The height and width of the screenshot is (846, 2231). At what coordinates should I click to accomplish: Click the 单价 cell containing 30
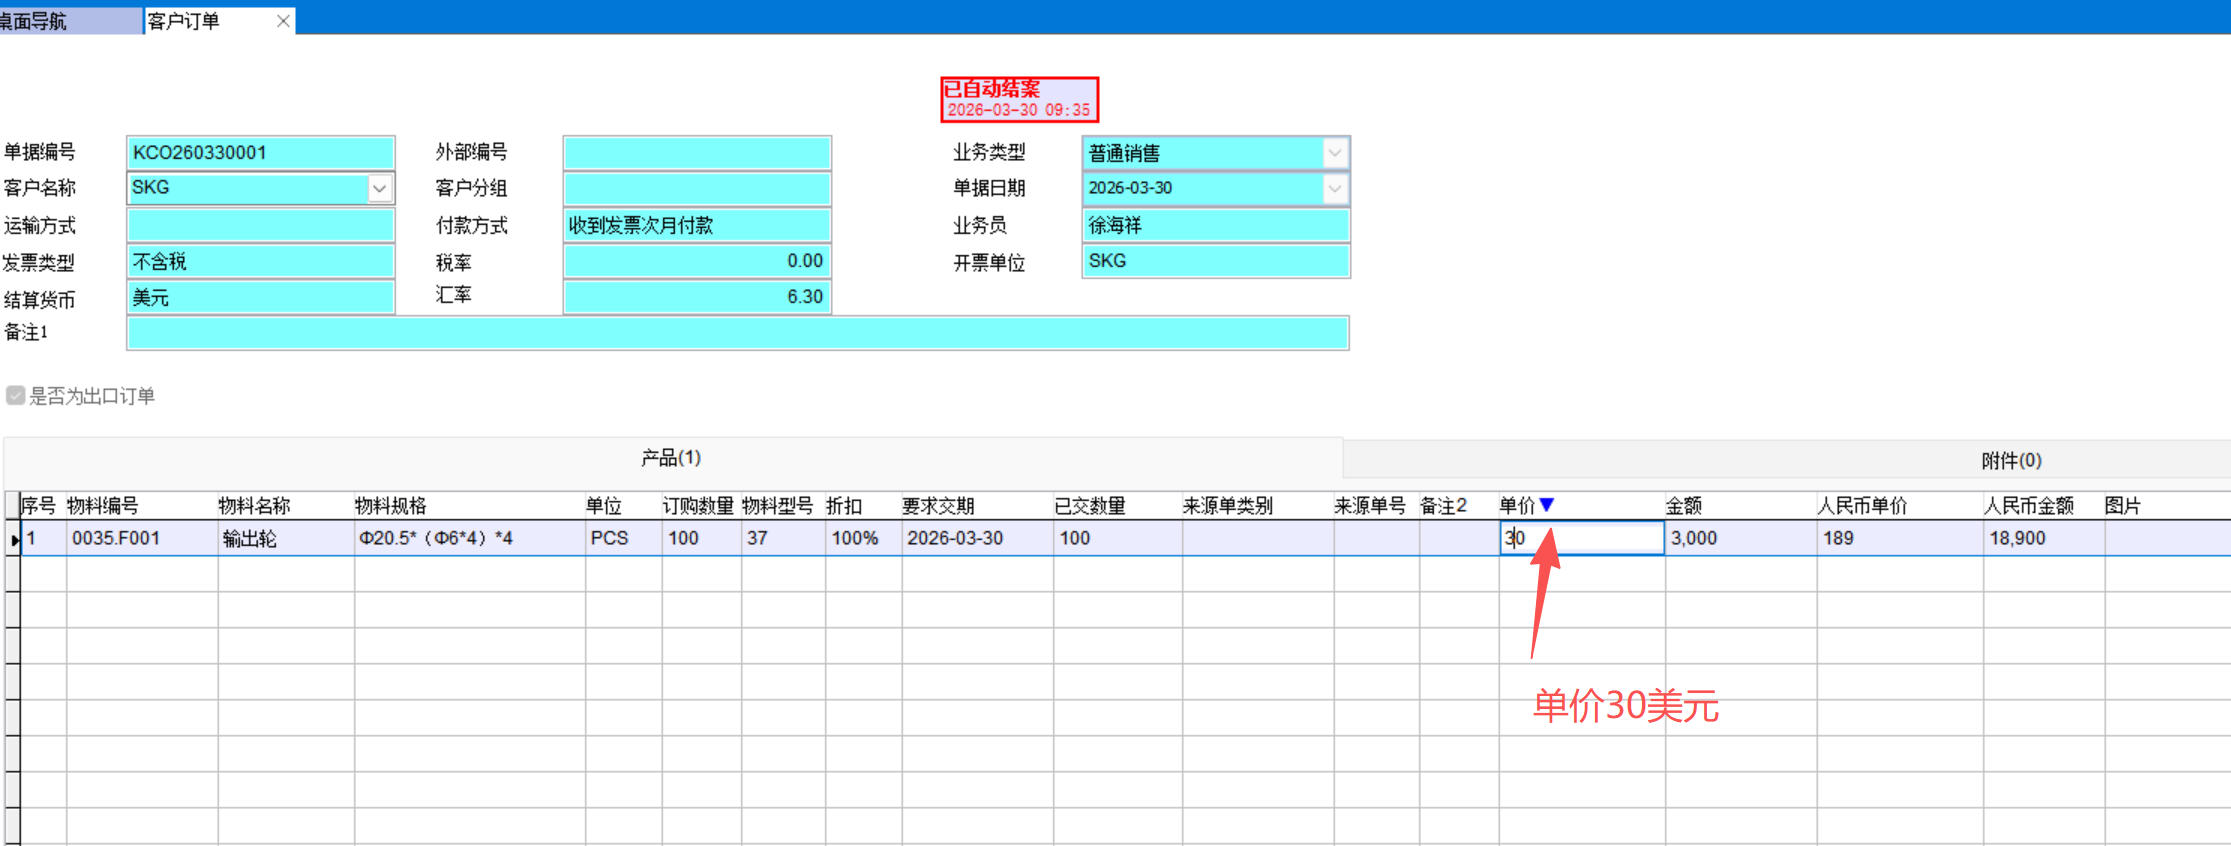tap(1581, 538)
